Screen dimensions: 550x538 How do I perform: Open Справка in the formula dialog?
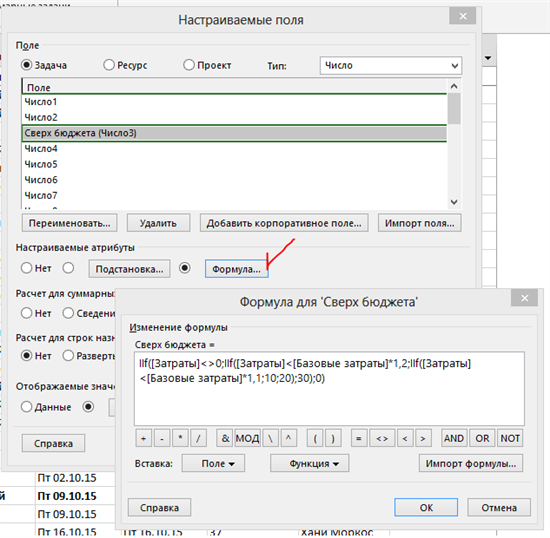click(159, 507)
